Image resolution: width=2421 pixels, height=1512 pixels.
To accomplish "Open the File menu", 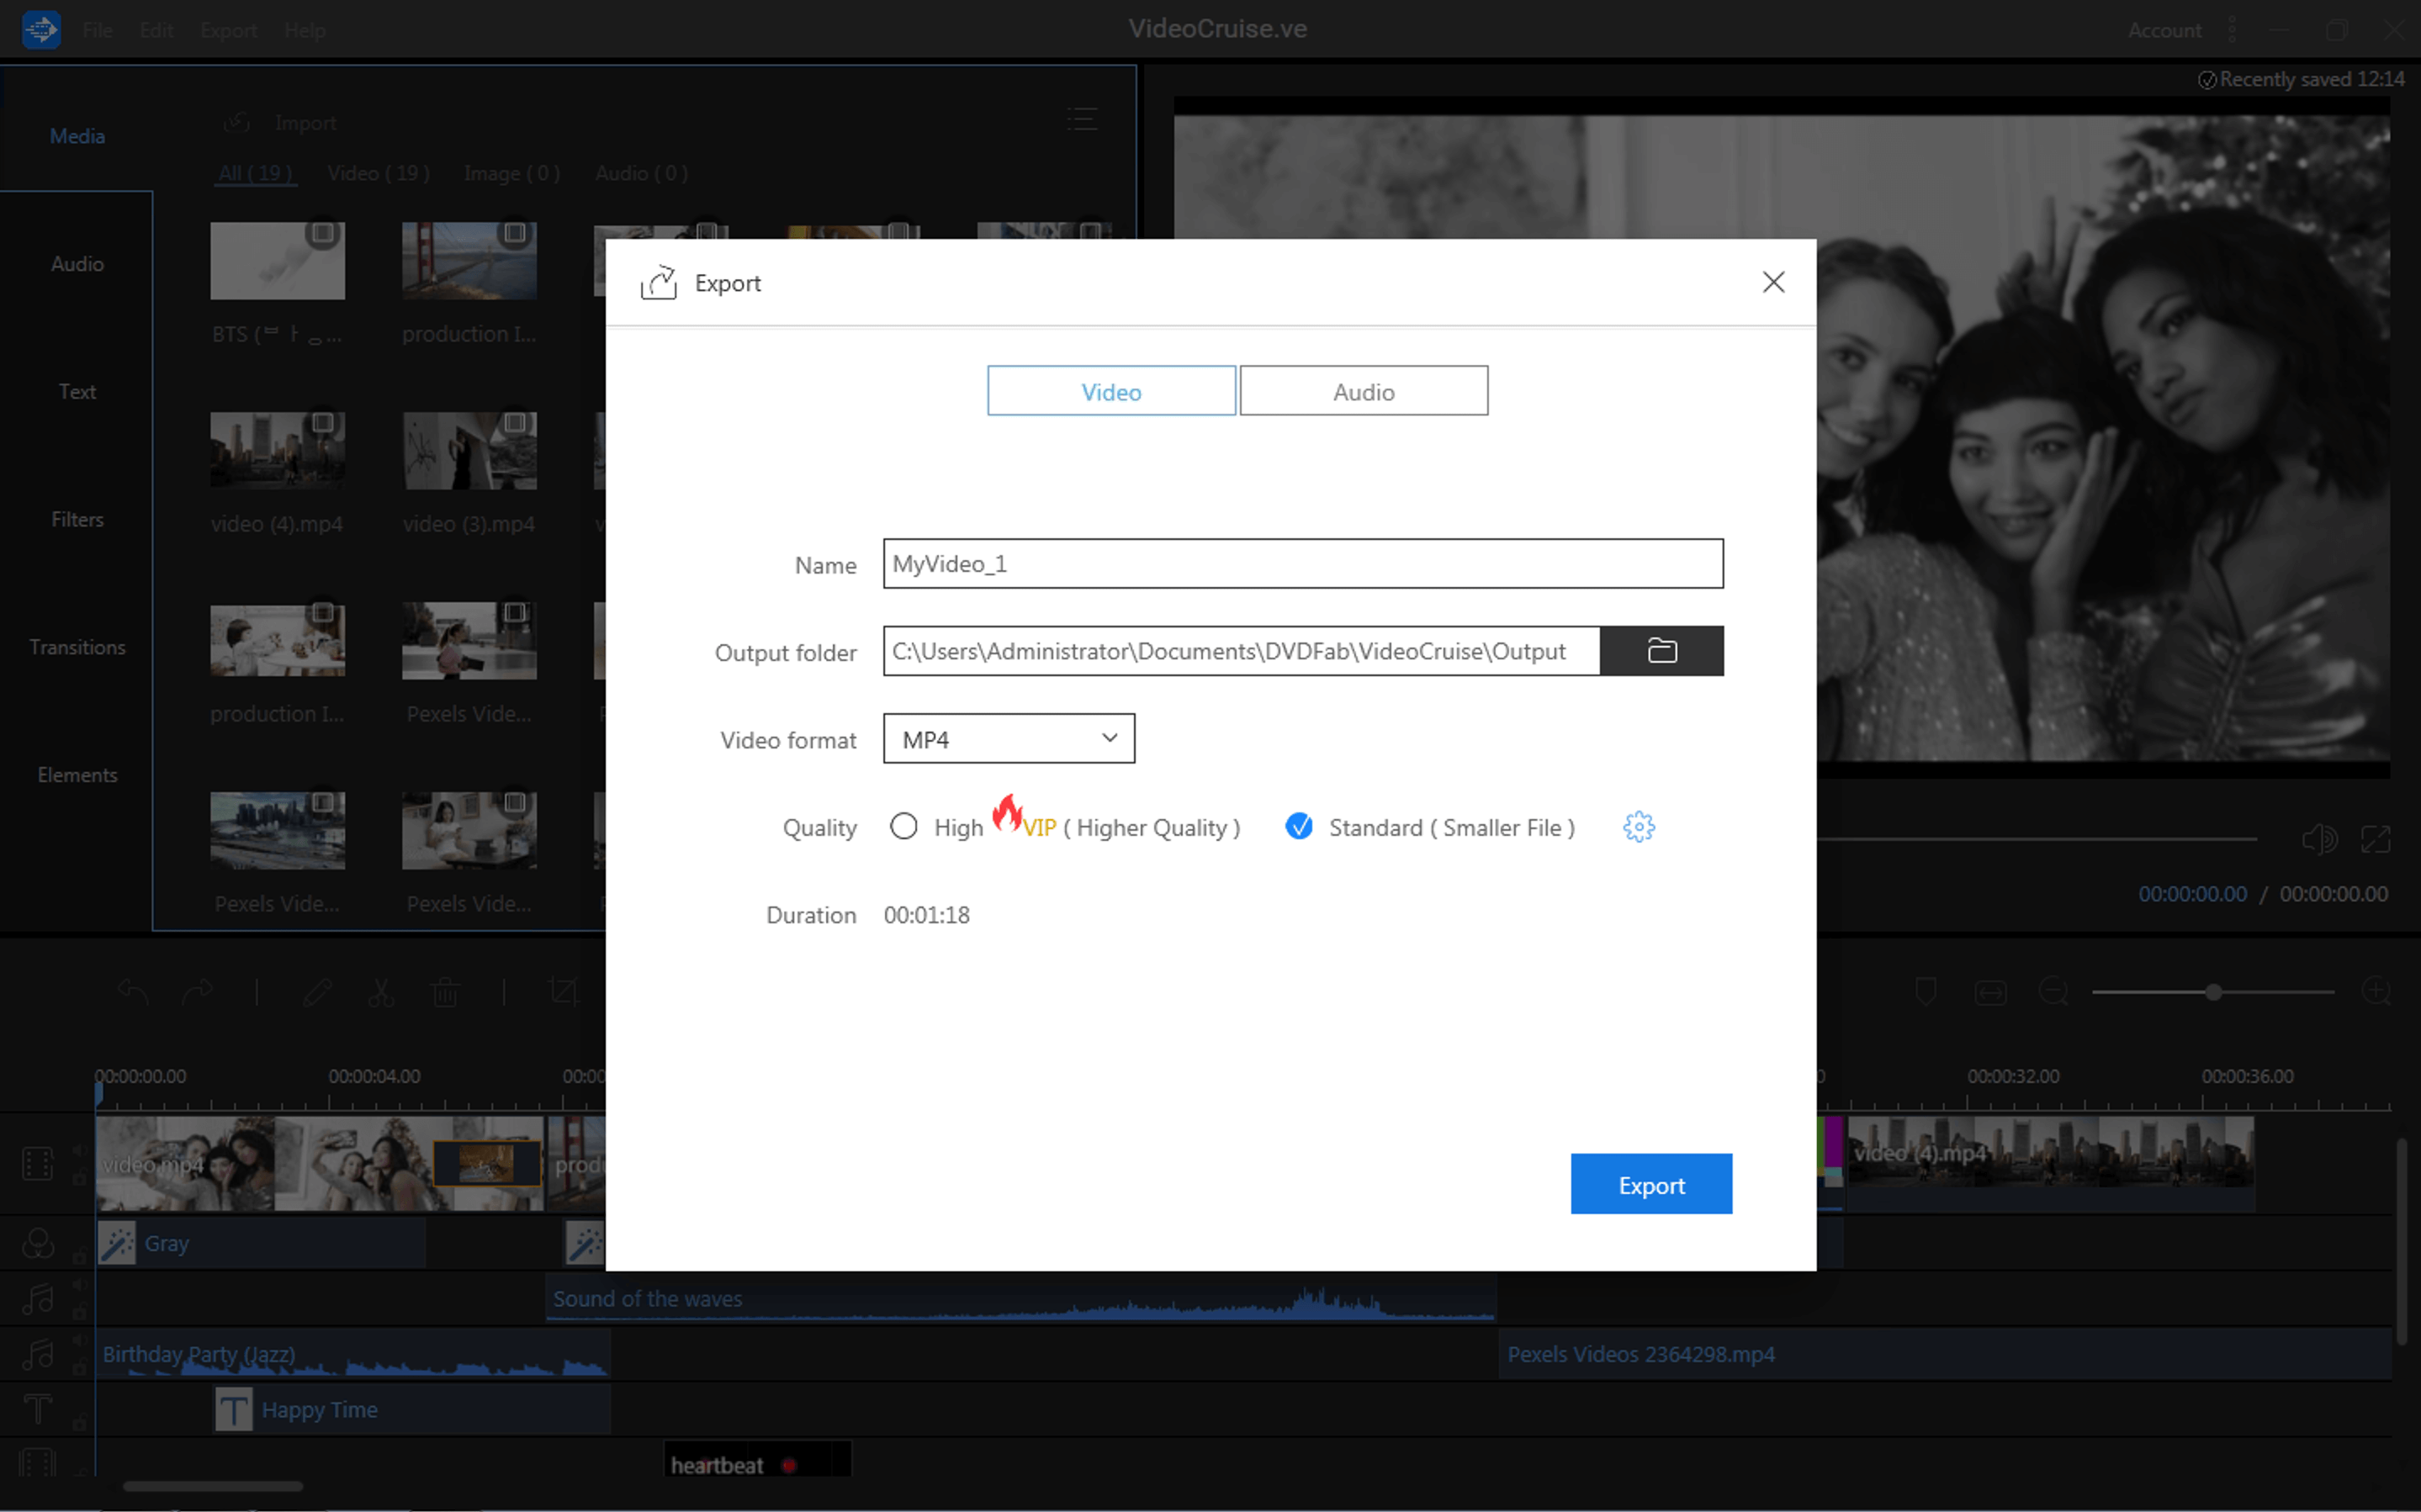I will point(97,30).
